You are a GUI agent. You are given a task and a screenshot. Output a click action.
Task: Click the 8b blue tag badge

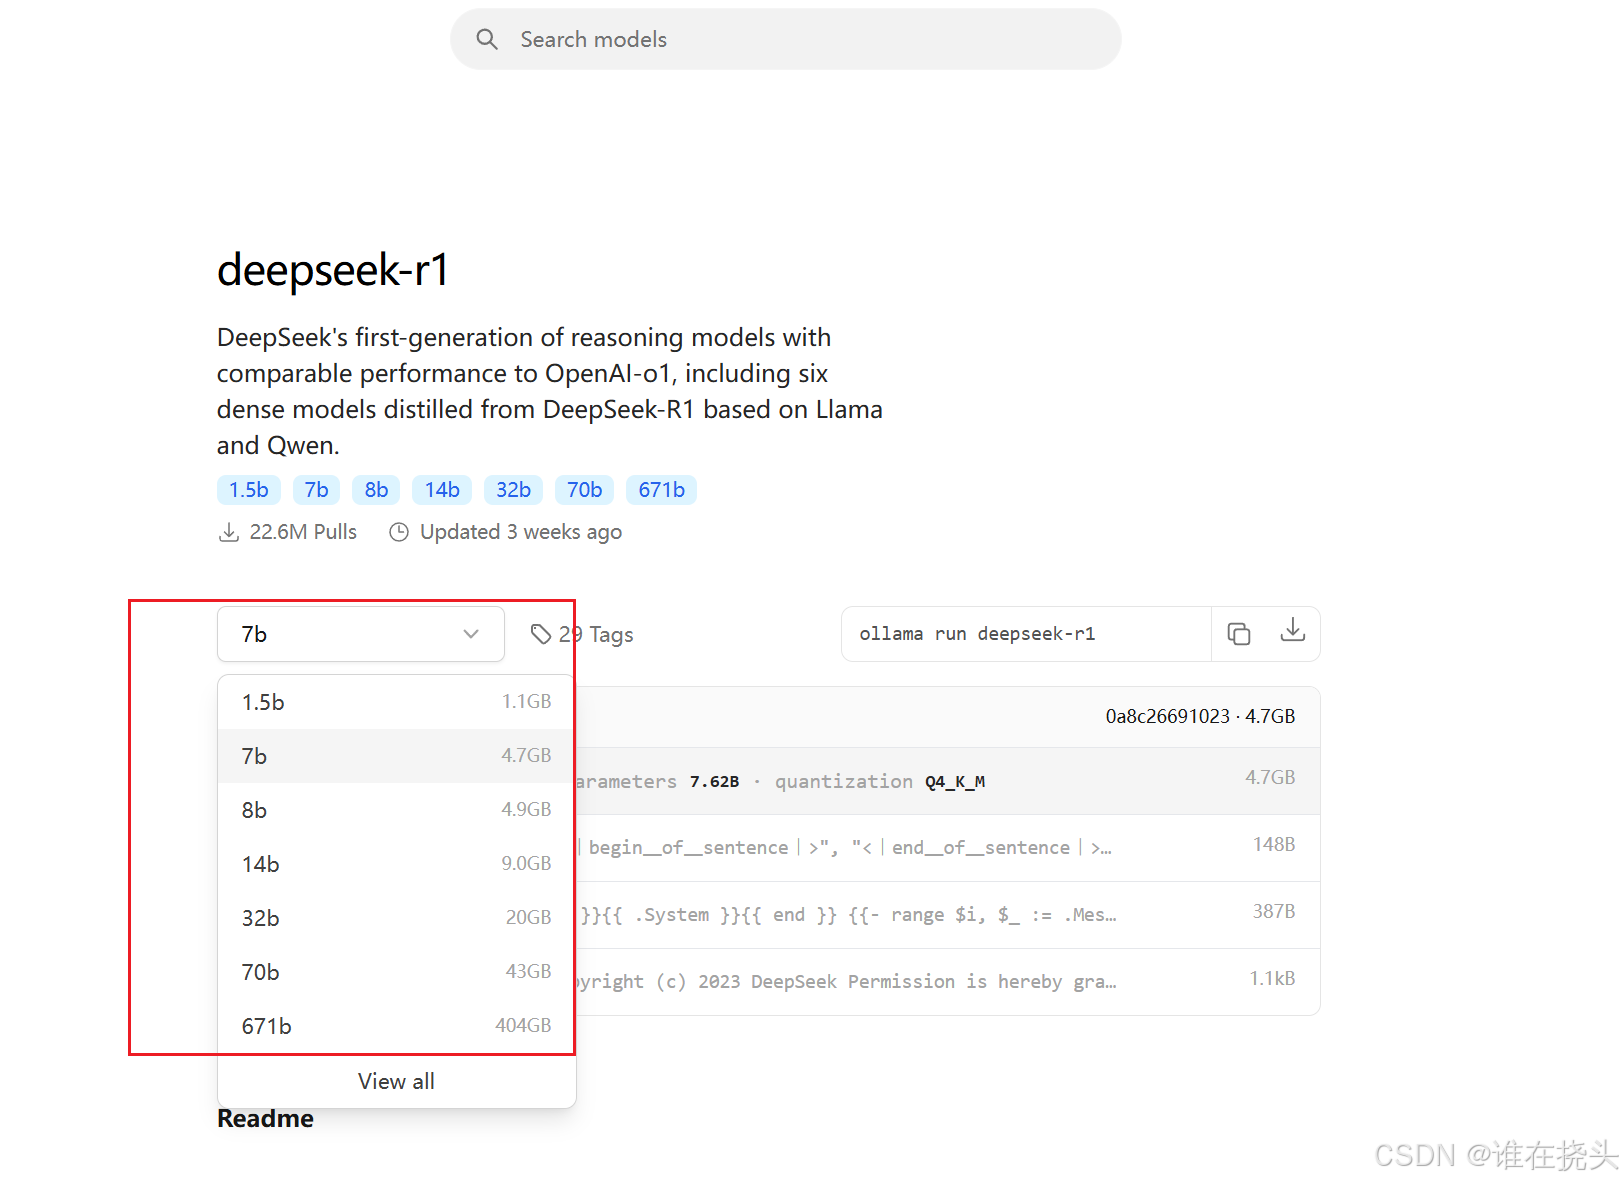pyautogui.click(x=376, y=490)
